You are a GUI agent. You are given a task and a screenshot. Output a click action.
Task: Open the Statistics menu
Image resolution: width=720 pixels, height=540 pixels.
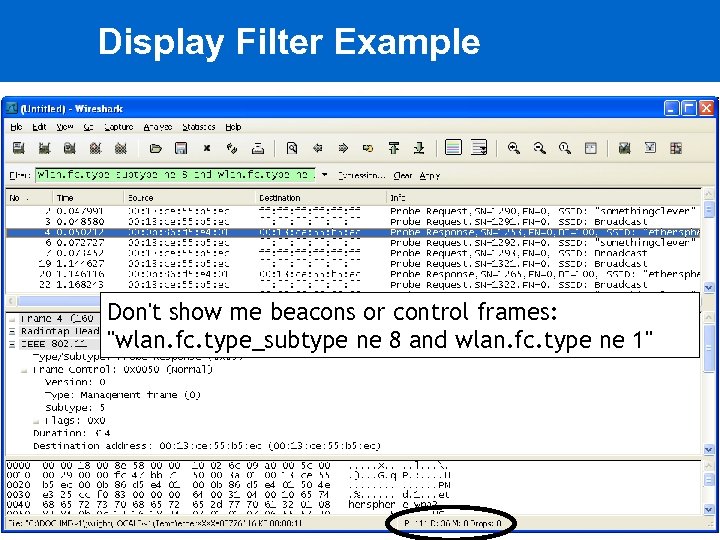point(198,127)
